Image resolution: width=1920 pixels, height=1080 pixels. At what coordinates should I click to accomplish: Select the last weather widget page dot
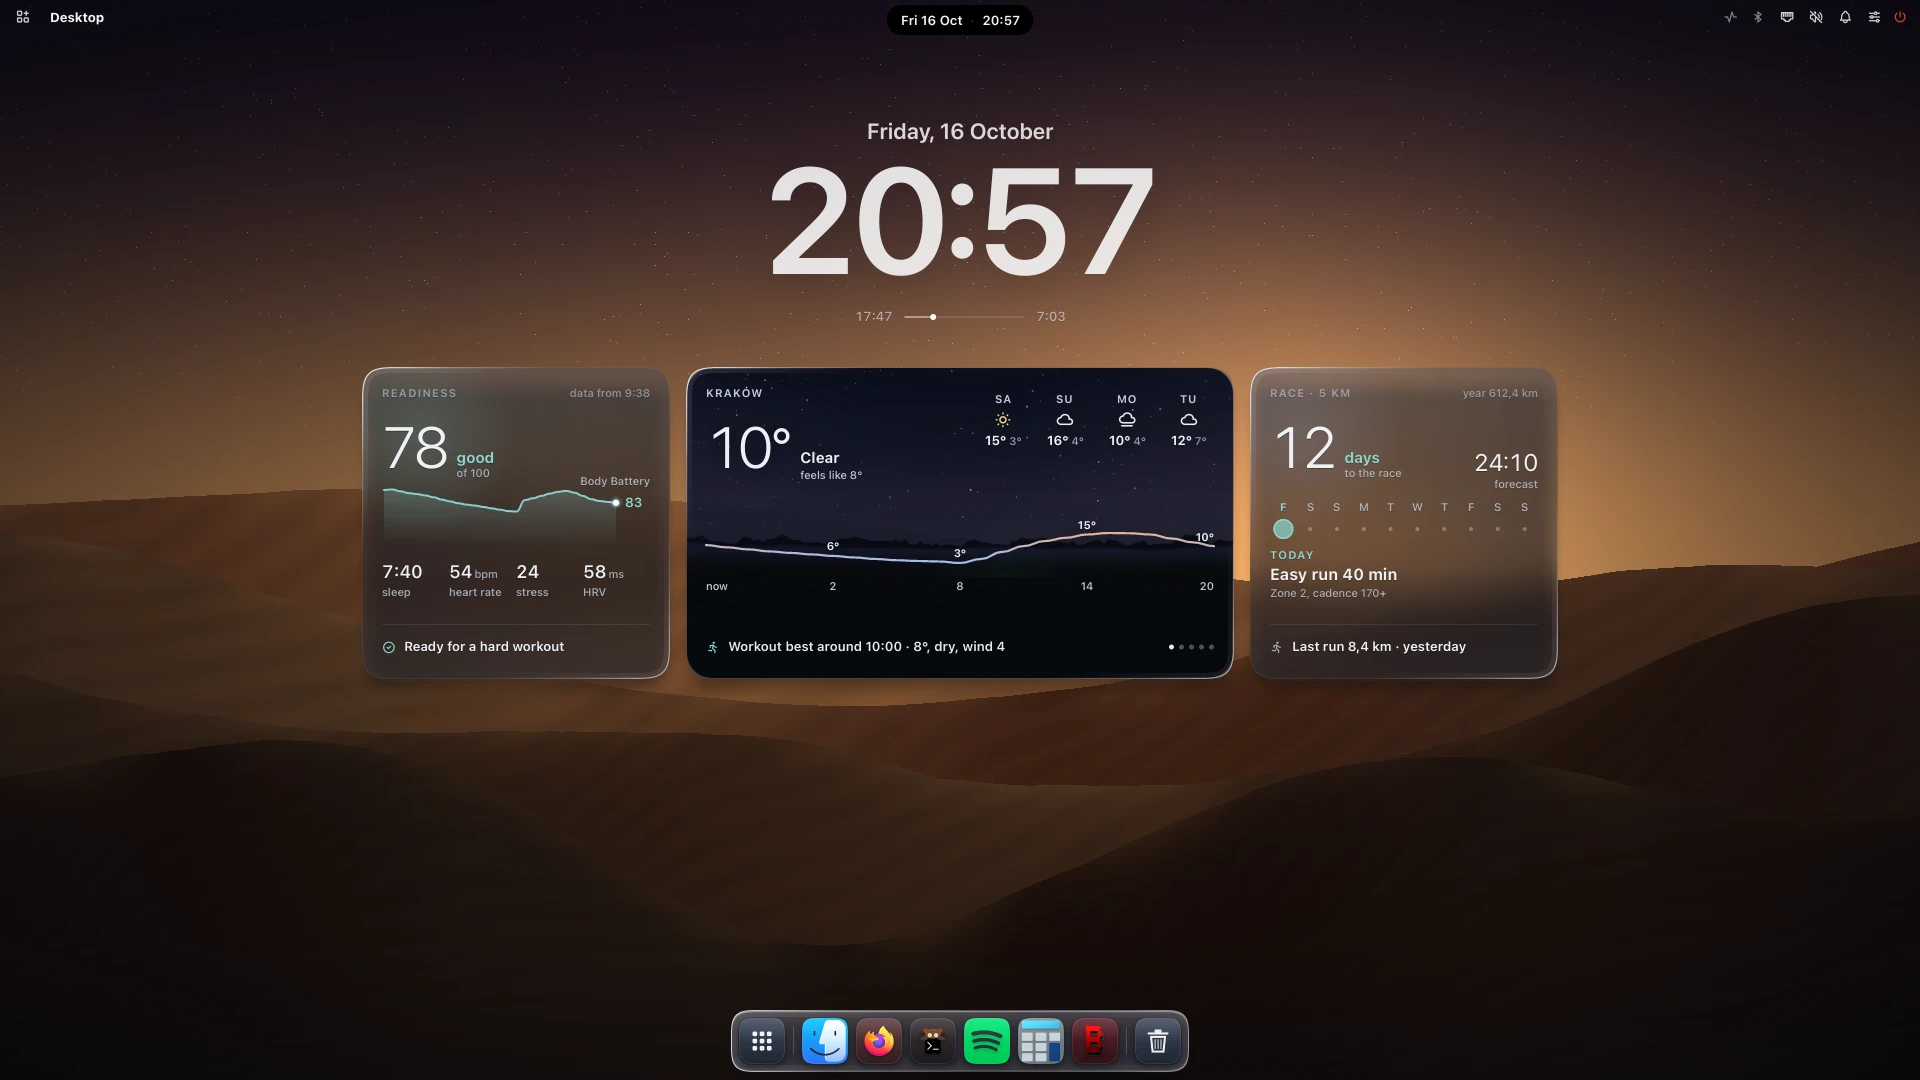(1211, 647)
